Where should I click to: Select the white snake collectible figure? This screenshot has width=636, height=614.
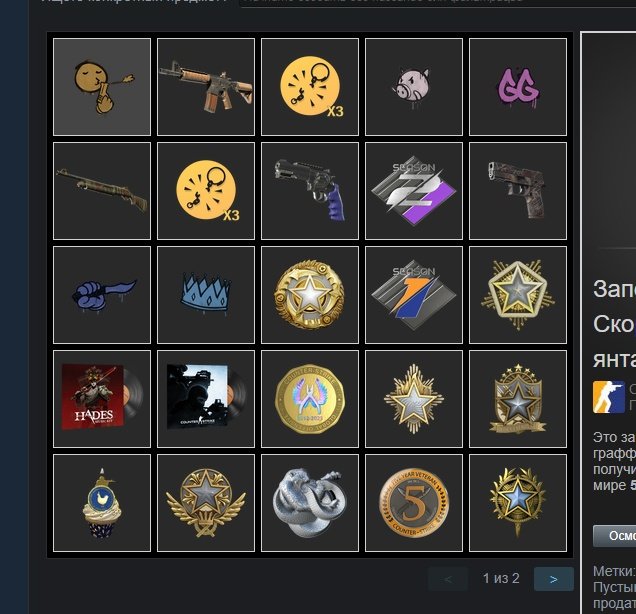point(310,503)
